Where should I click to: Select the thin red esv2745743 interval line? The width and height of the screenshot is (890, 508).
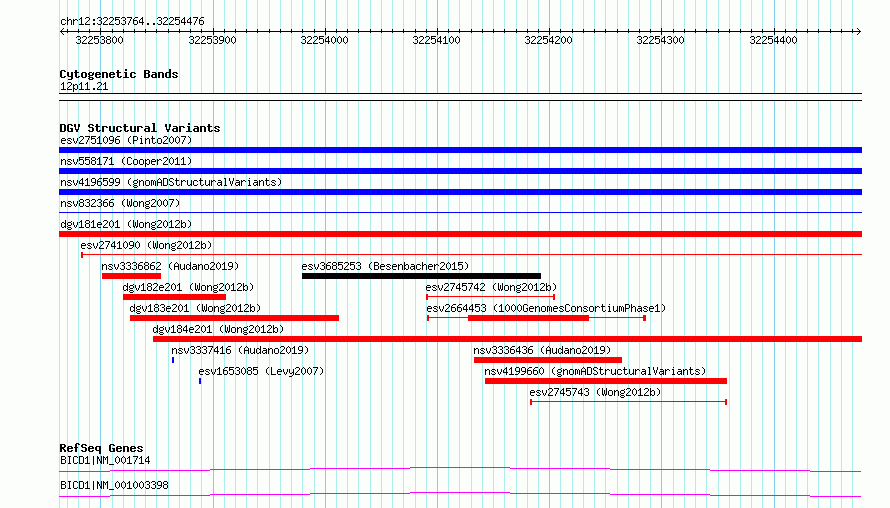tap(628, 402)
